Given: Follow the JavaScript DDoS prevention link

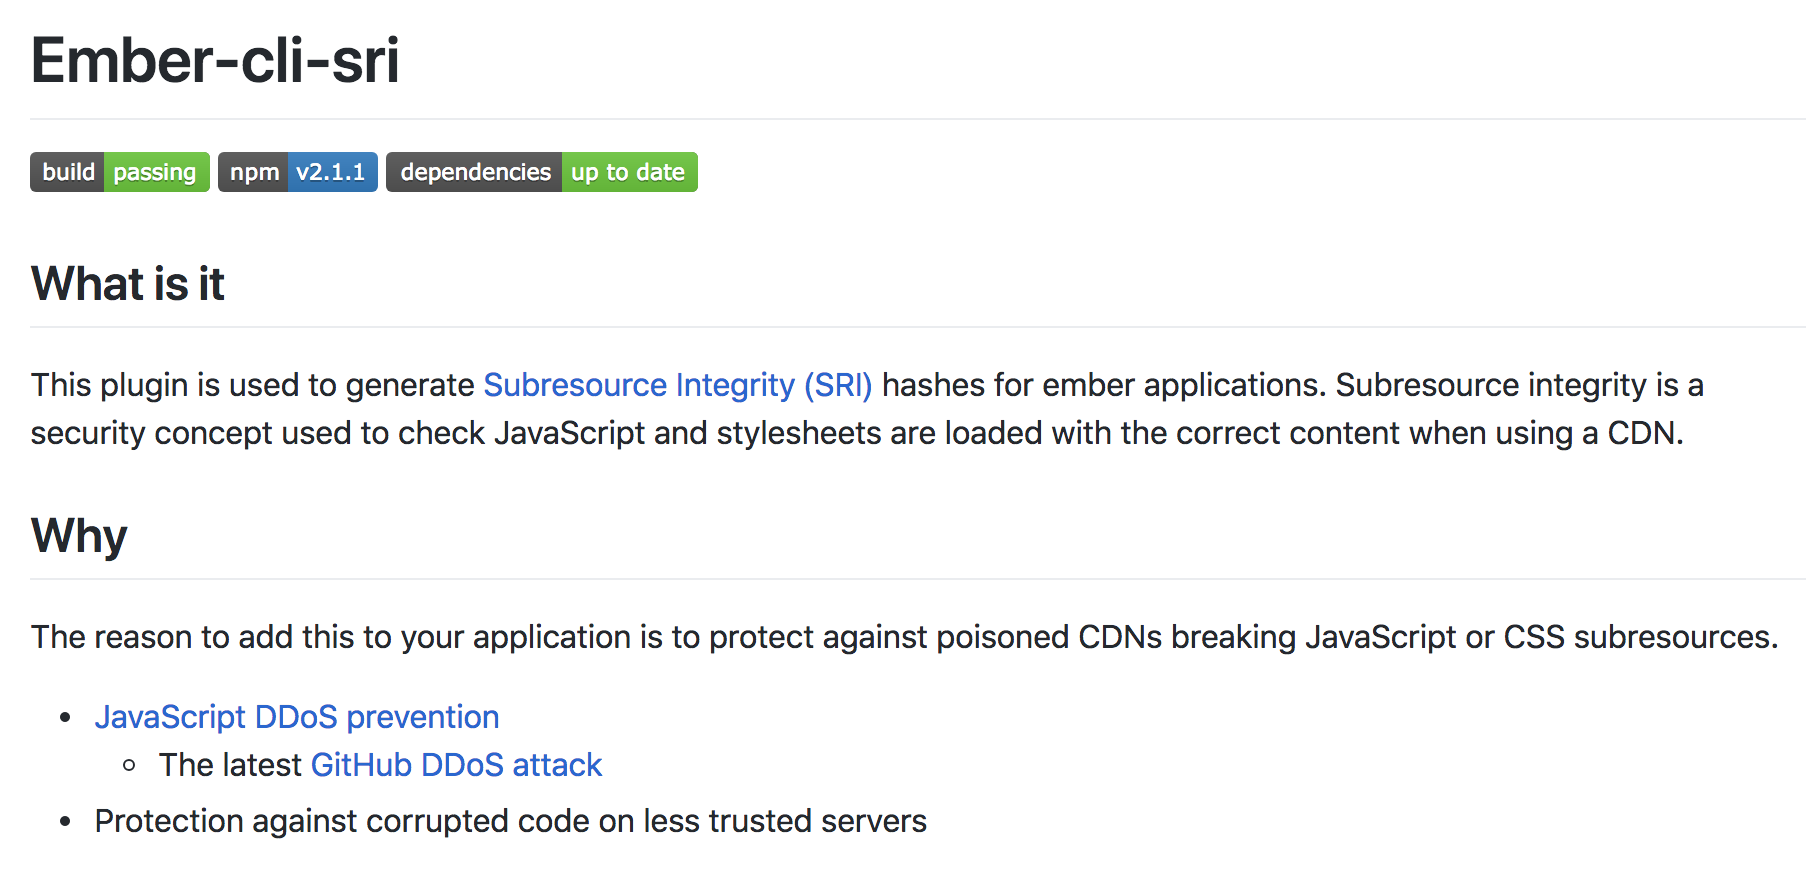Looking at the screenshot, I should tap(297, 717).
